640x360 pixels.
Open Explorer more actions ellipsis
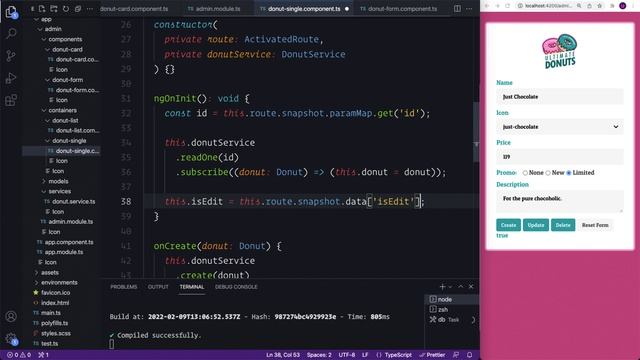[x=89, y=9]
